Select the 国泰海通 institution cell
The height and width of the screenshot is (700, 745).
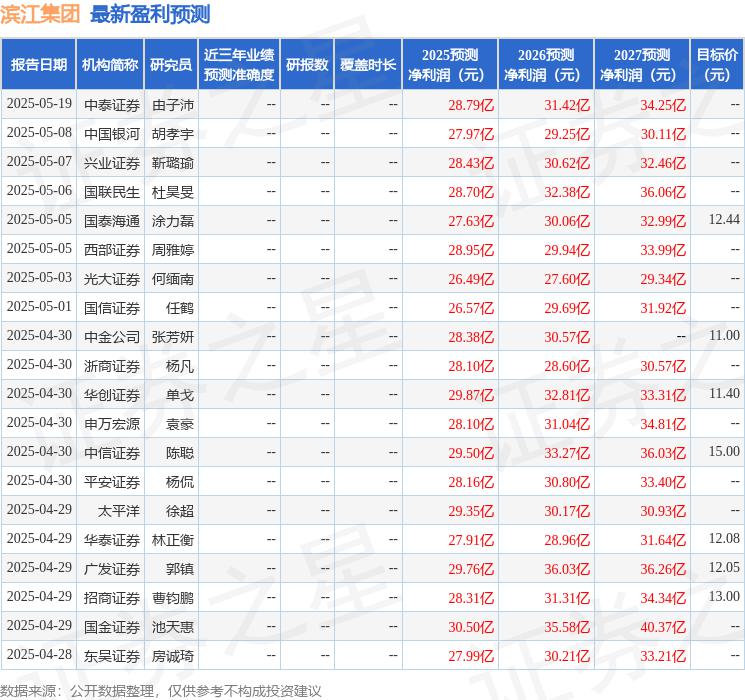point(112,221)
